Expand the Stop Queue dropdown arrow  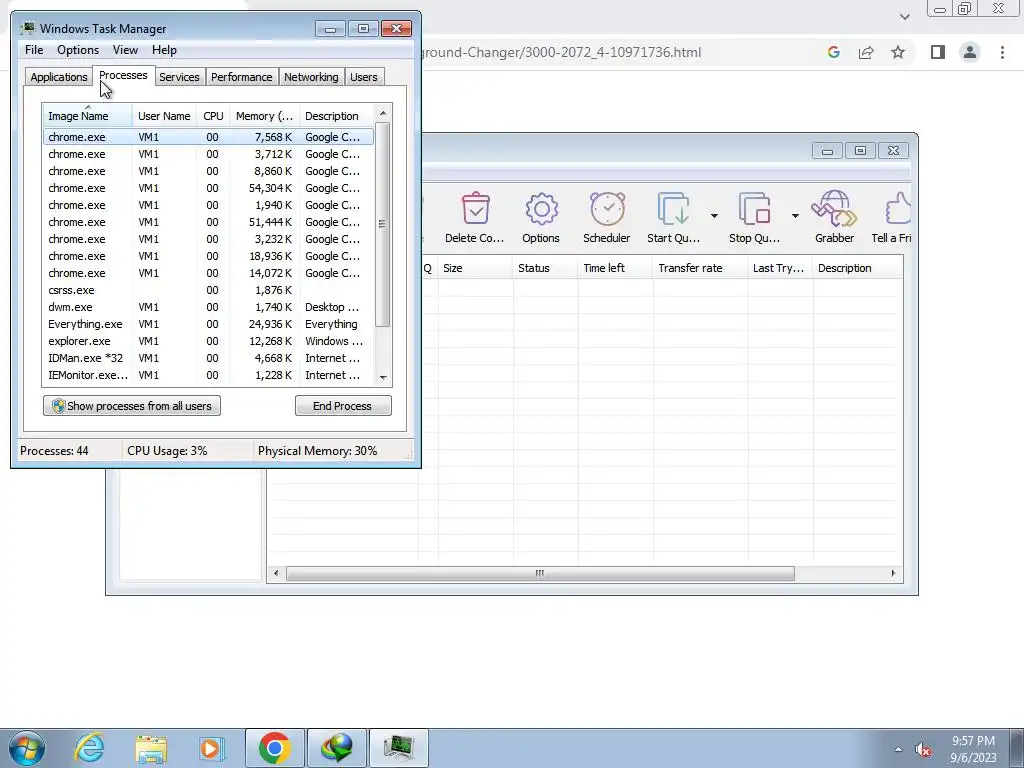pyautogui.click(x=795, y=216)
